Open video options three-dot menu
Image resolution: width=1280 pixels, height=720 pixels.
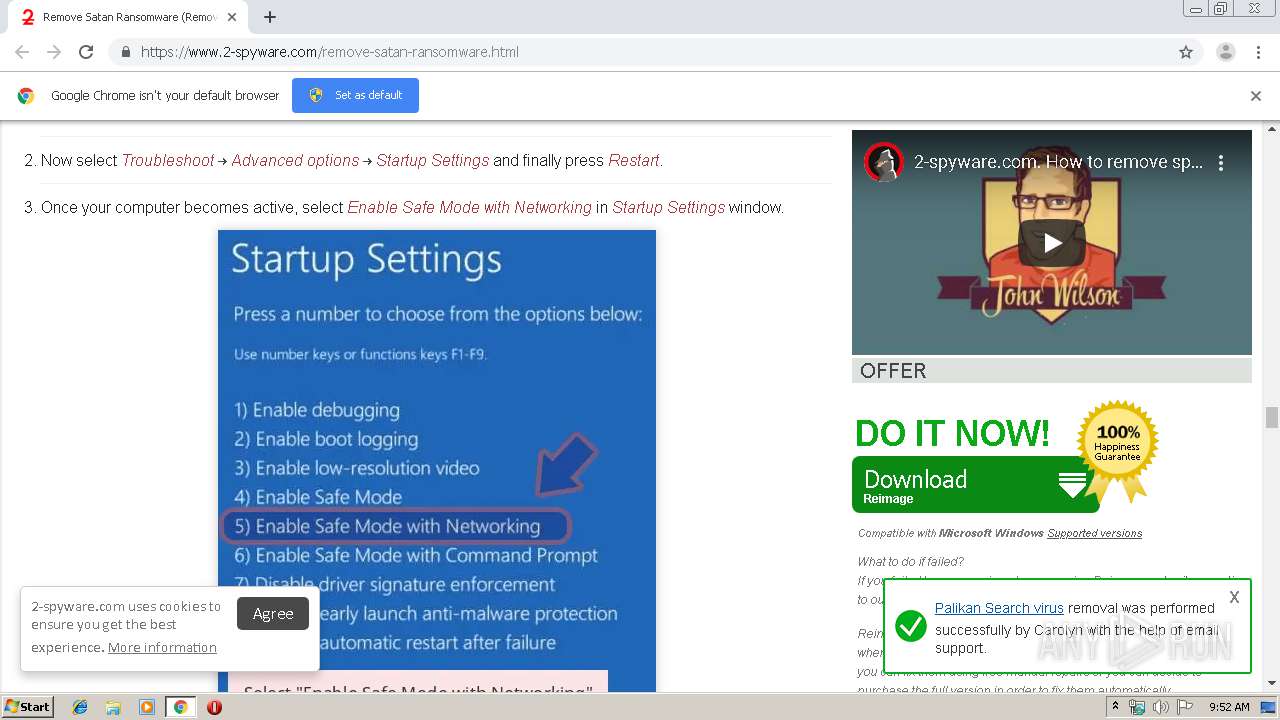click(x=1221, y=162)
